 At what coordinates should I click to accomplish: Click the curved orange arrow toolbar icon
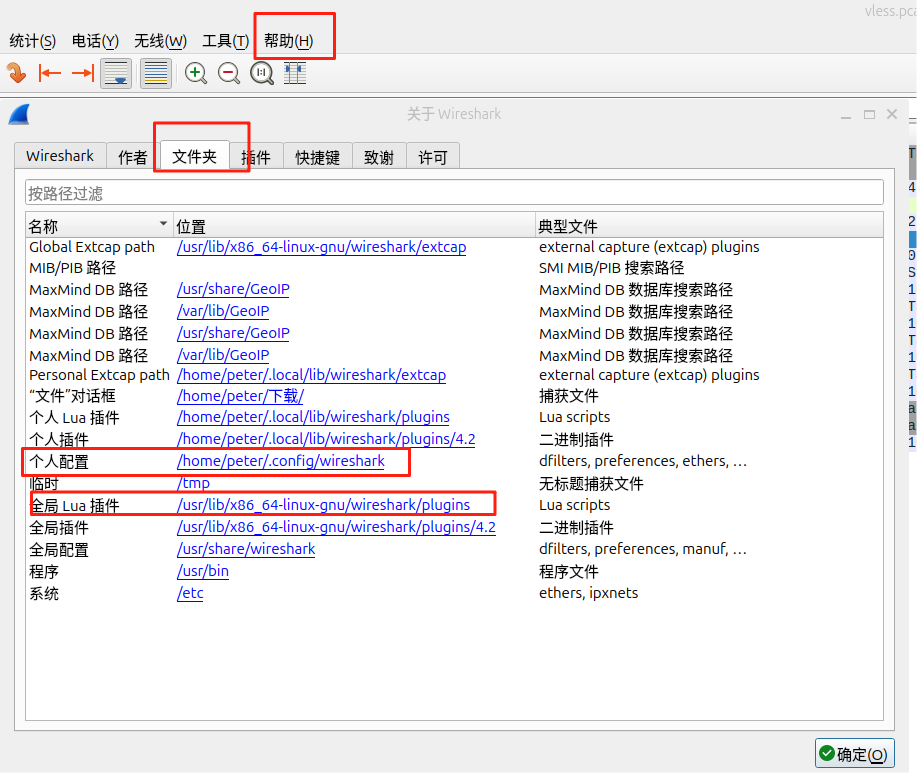(16, 73)
